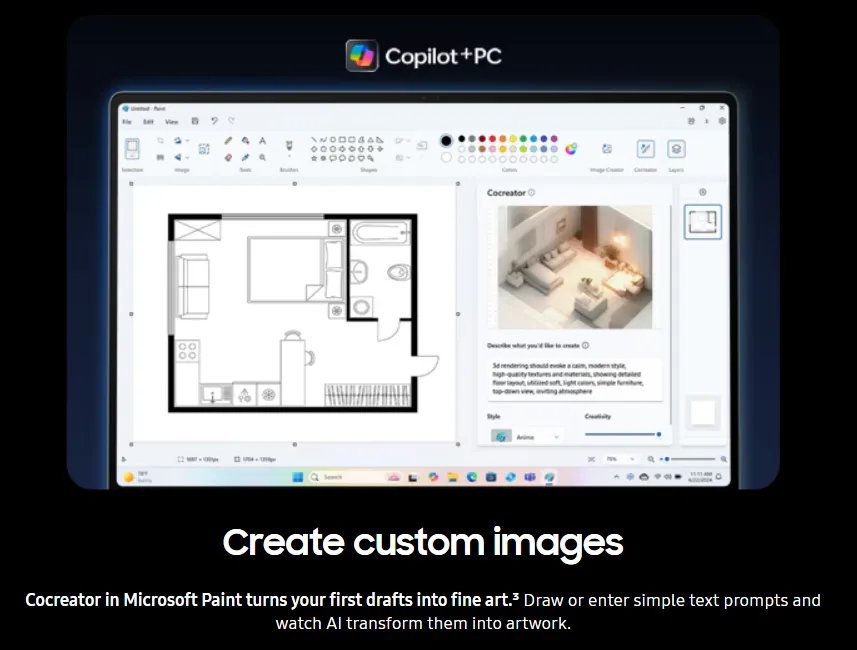Select the floor plan layer thumbnail
The width and height of the screenshot is (857, 650).
tap(703, 222)
